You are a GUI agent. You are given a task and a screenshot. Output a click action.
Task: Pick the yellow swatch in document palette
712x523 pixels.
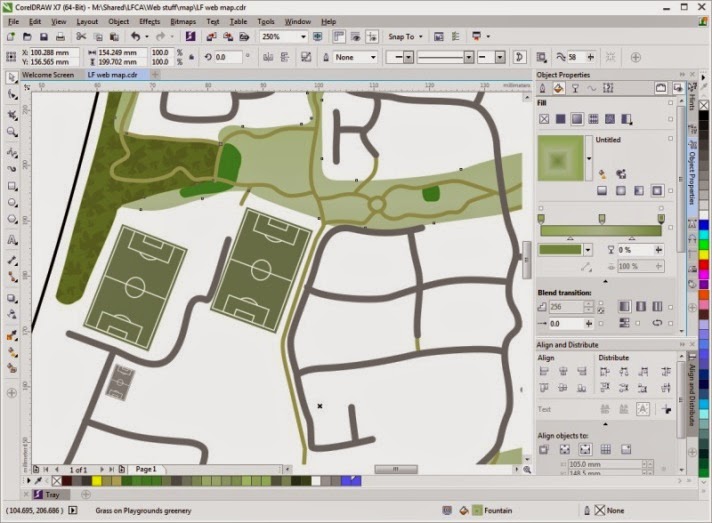(96, 481)
